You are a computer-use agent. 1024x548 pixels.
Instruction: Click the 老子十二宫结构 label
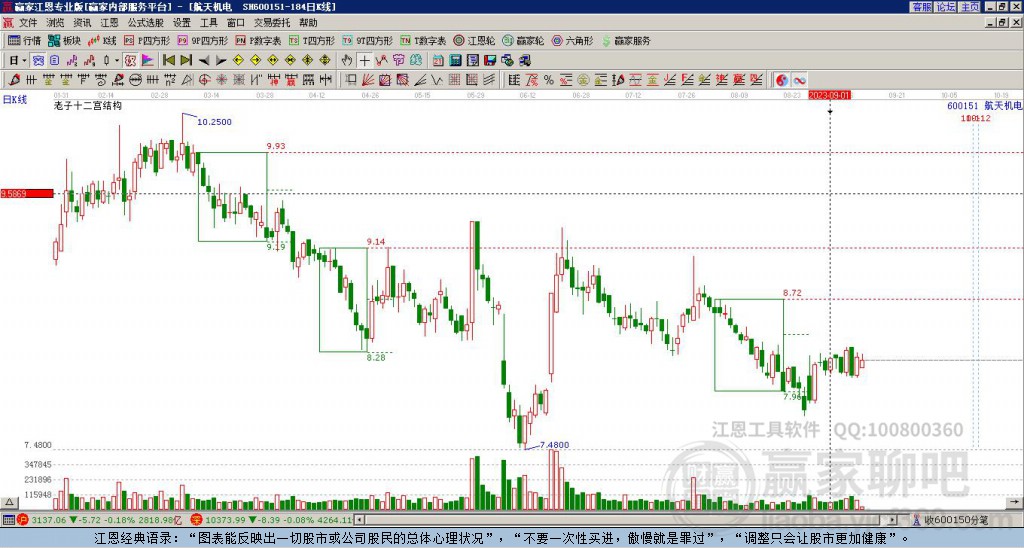(88, 105)
